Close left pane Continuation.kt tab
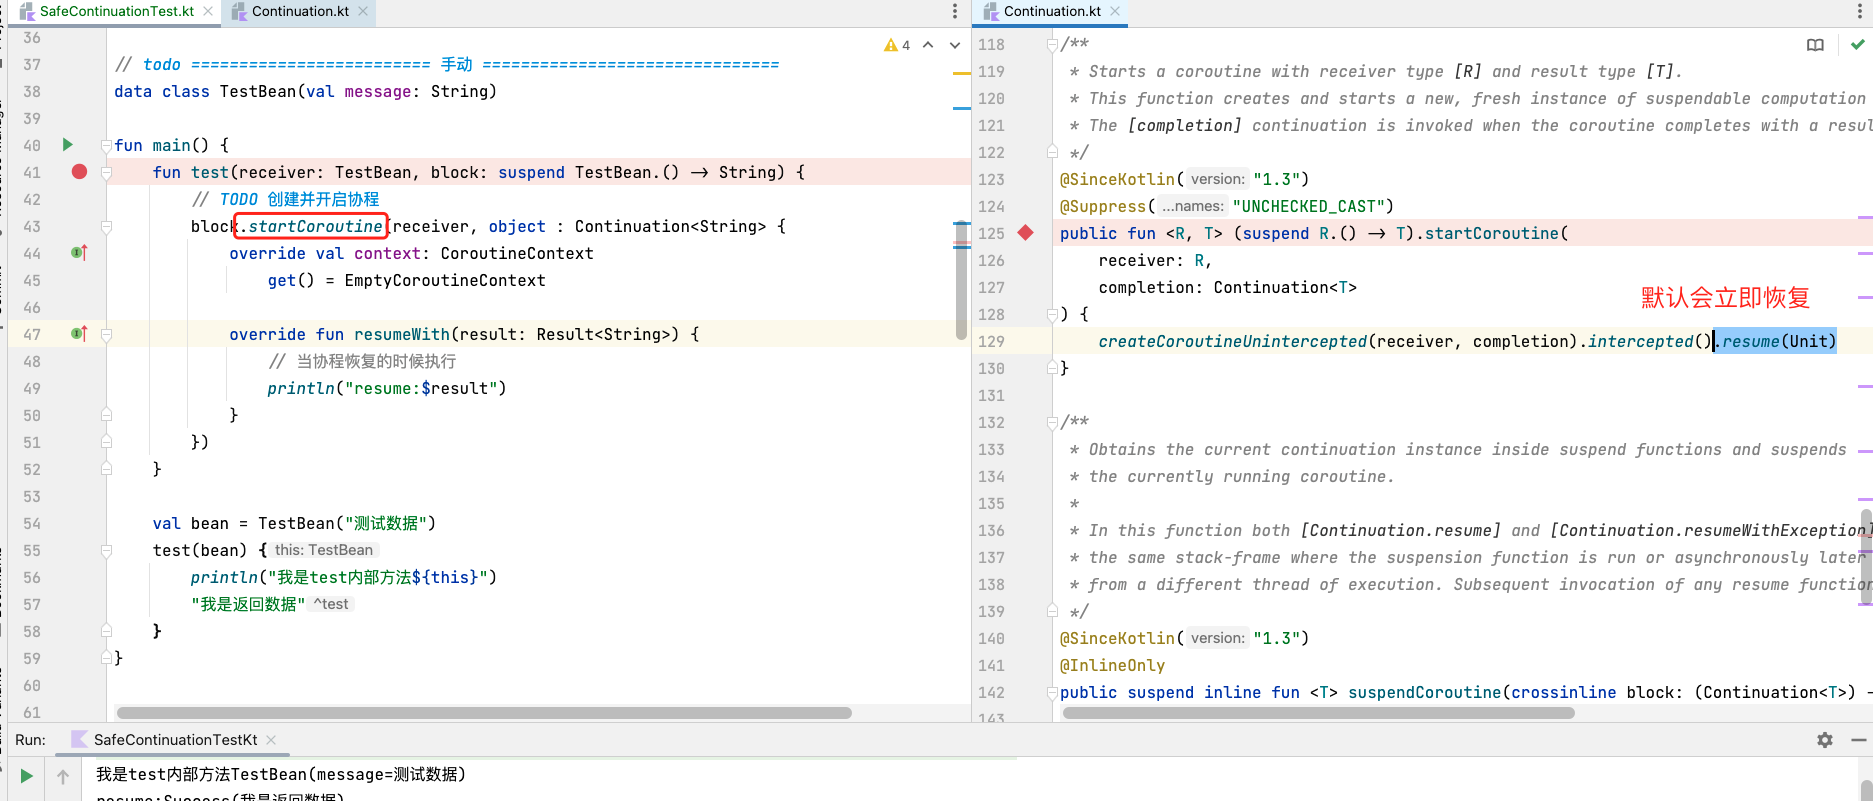Screen dimensions: 1873x801 [362, 11]
